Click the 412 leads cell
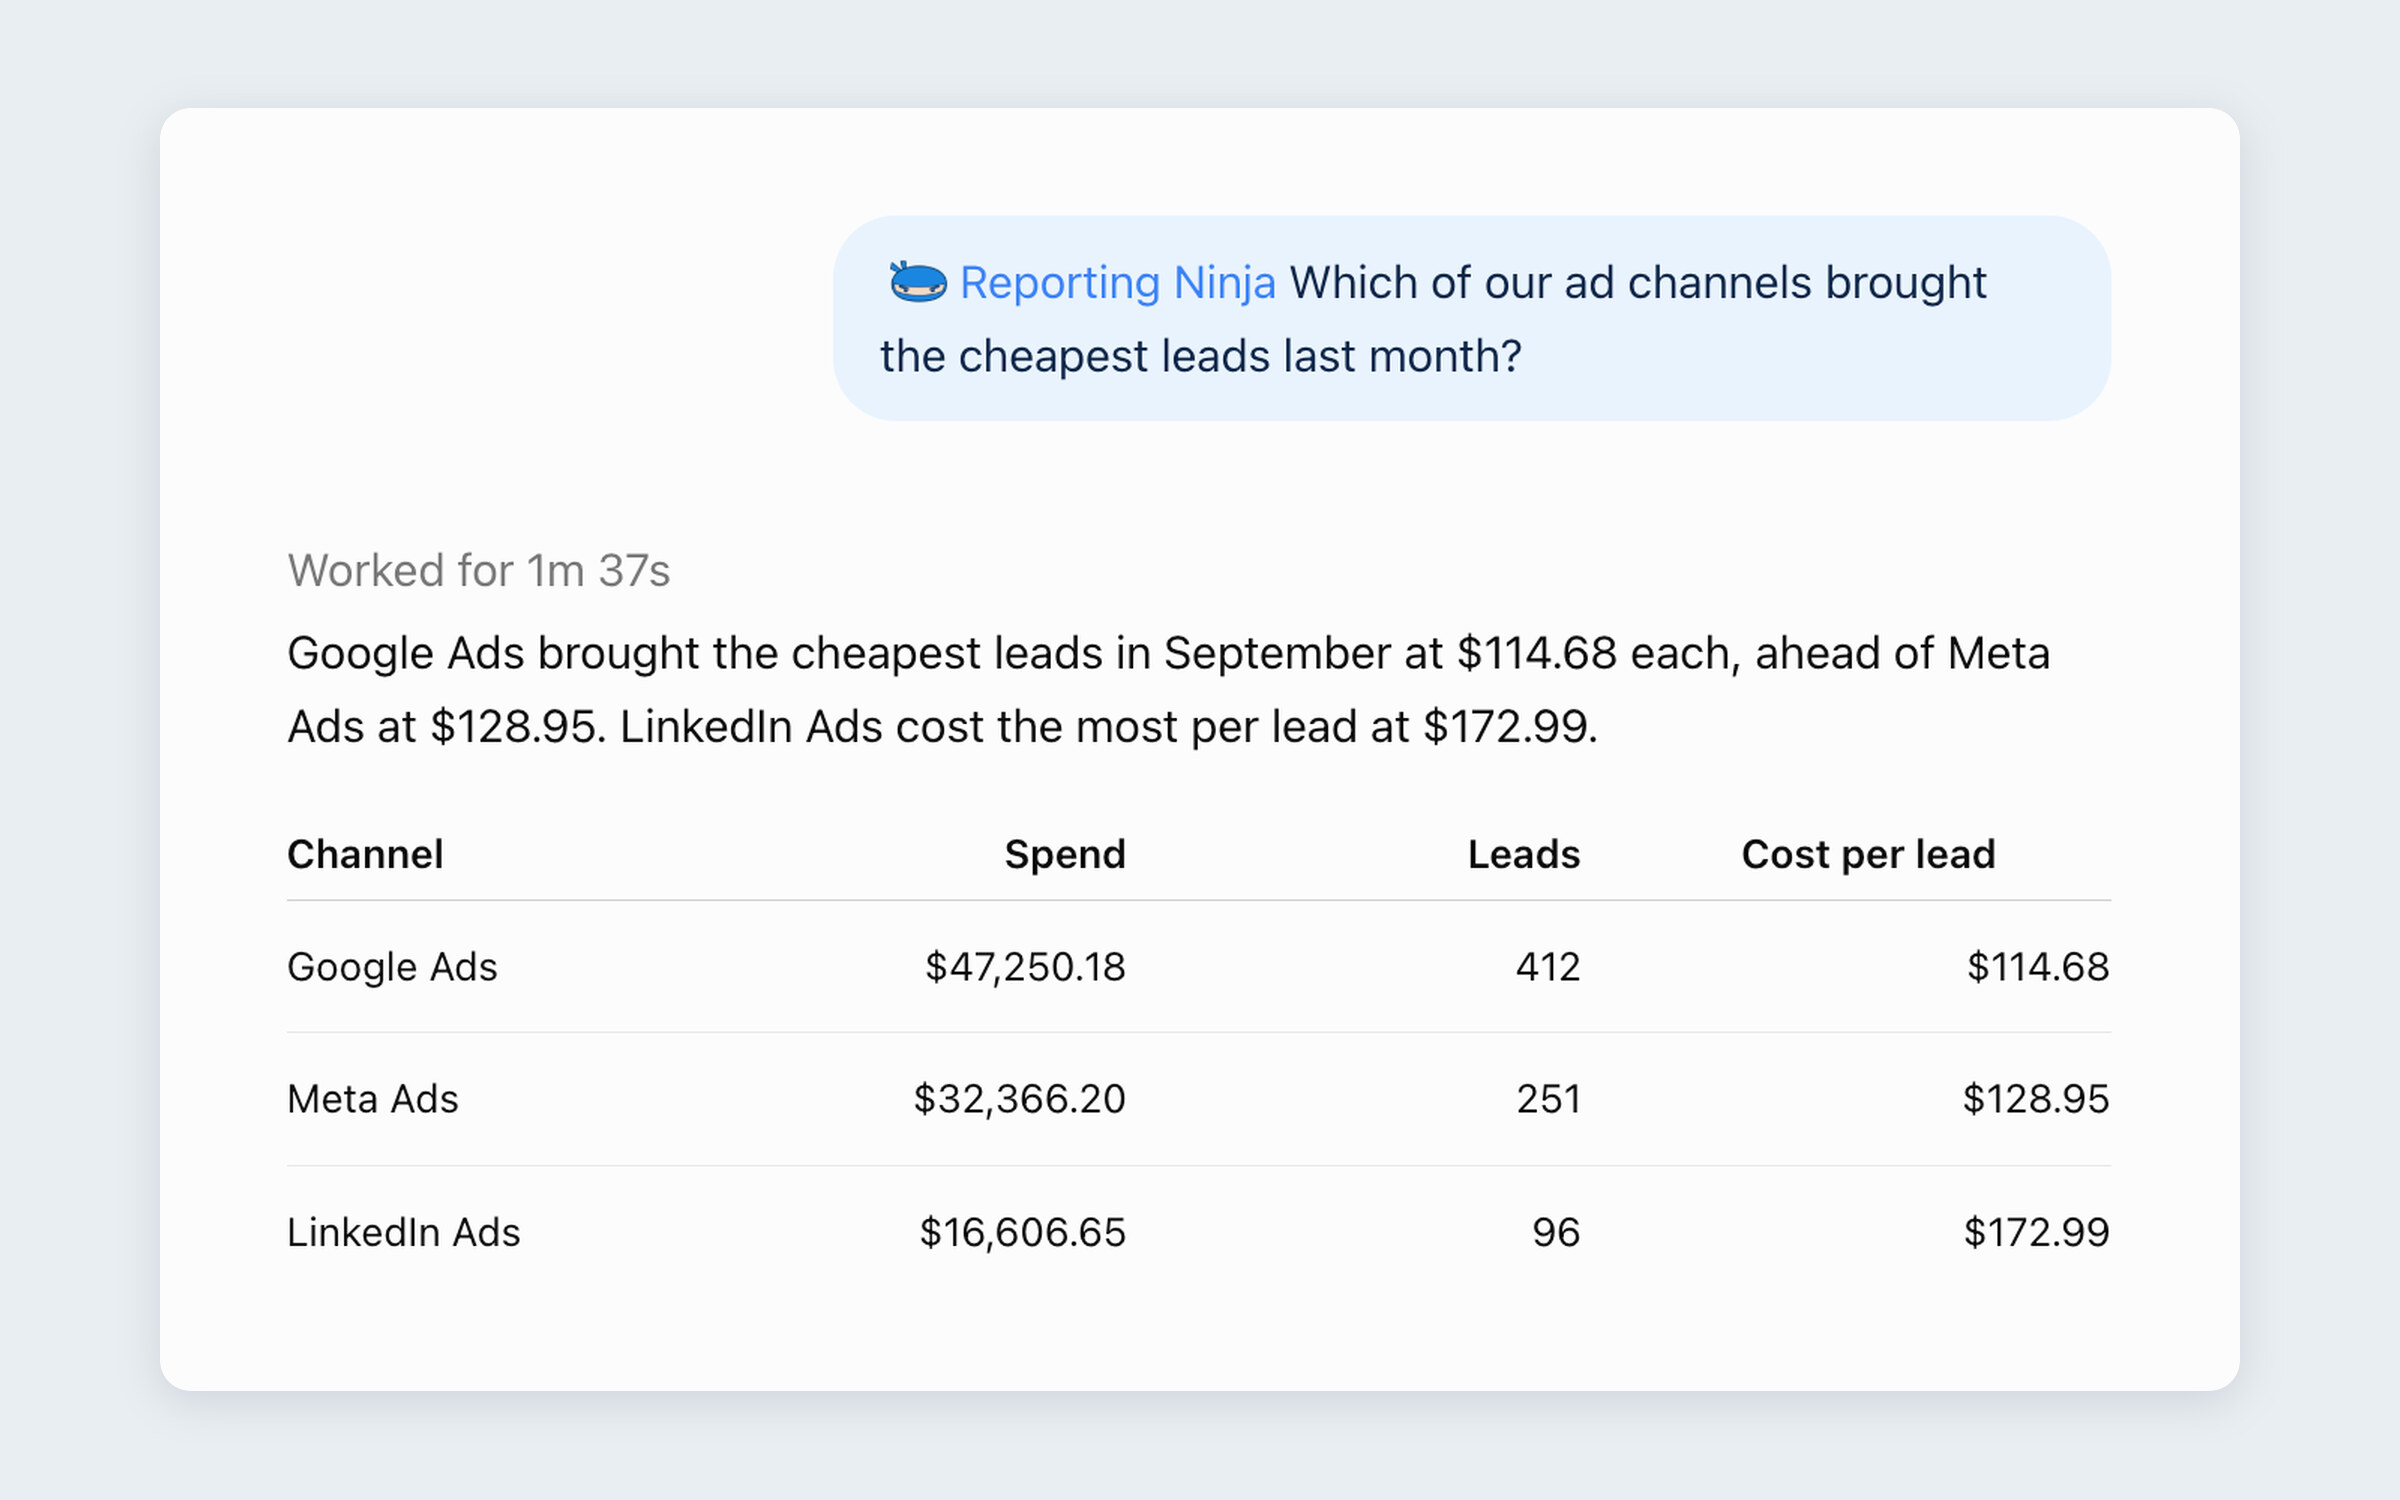2400x1500 pixels. 1548,967
